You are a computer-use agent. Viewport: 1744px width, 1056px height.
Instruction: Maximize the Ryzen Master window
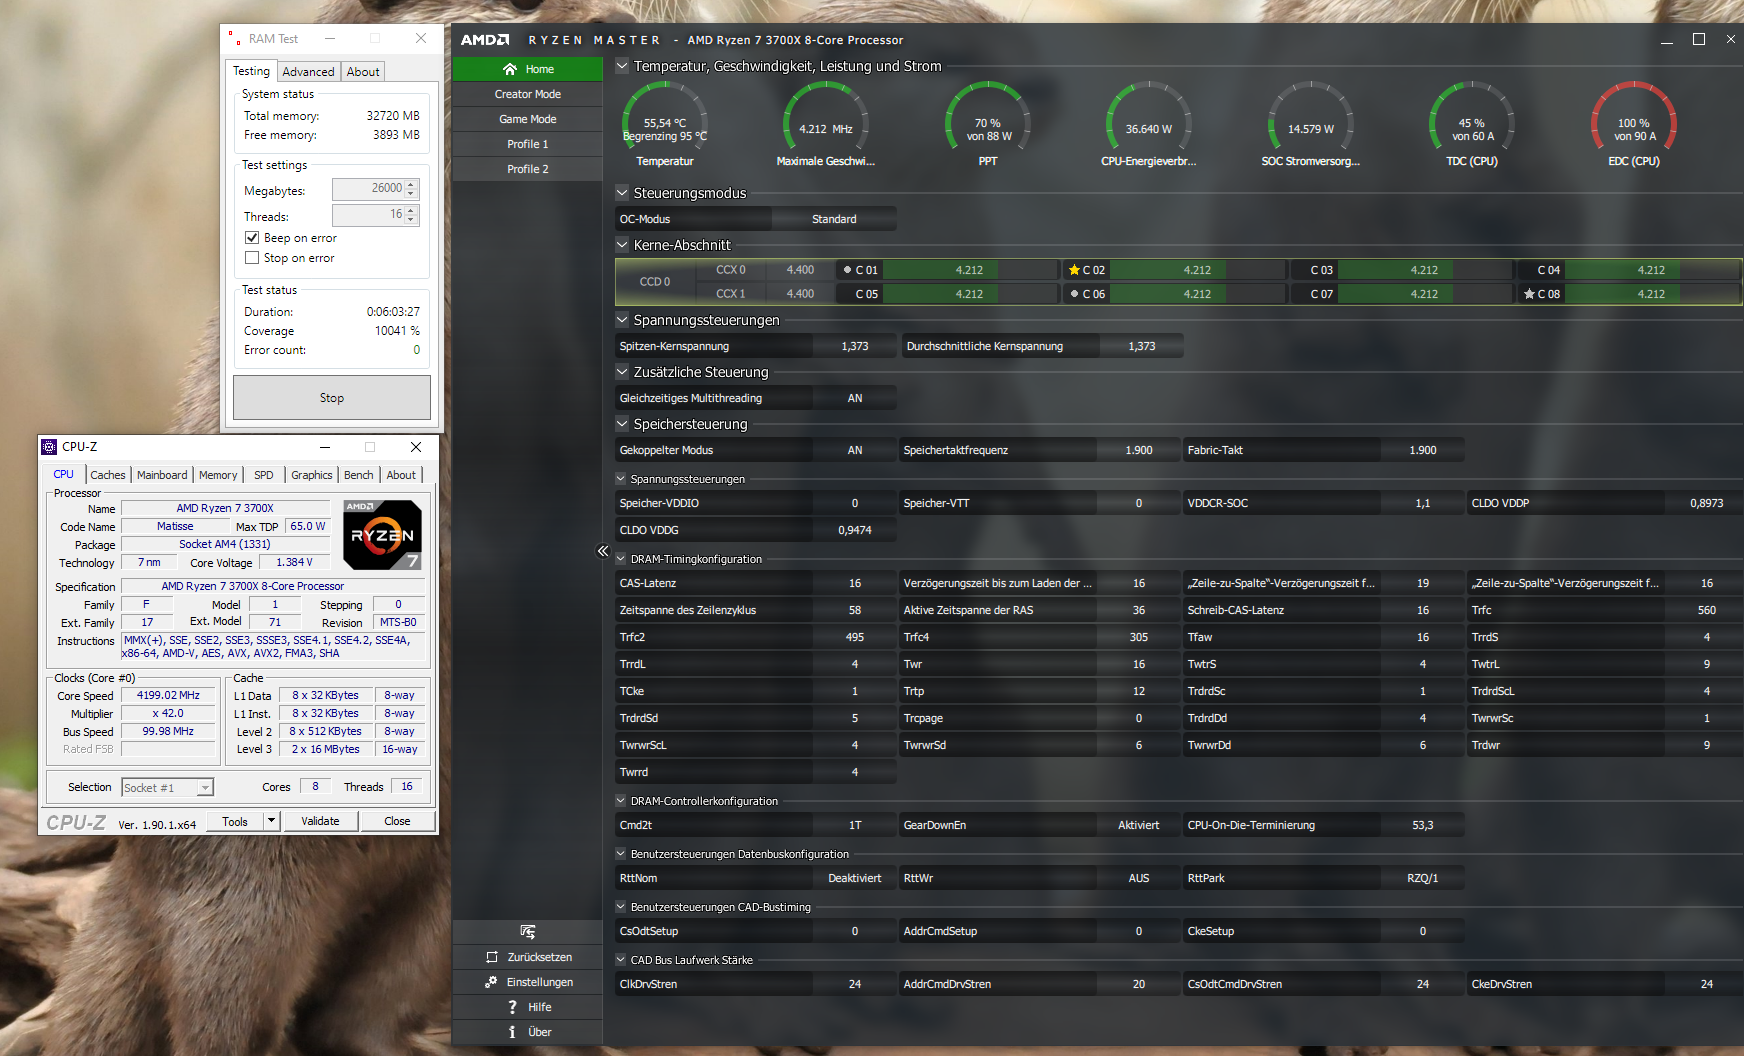(1699, 39)
